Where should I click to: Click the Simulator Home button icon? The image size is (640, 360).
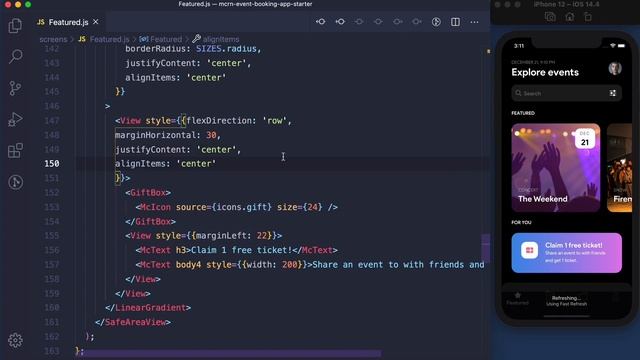coord(569,17)
